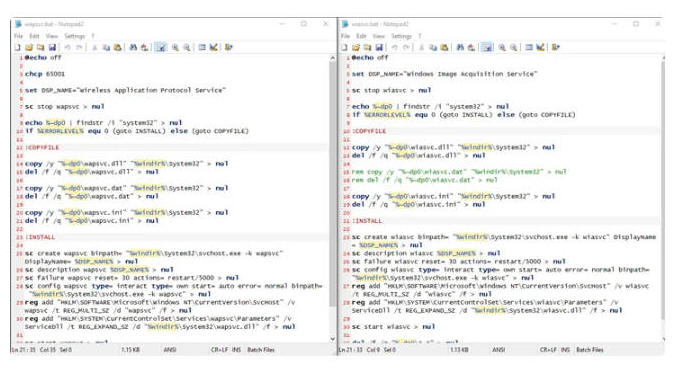Screen dimensions: 691x373
Task: Click Batch Files scheme in wapsvc.bat status bar
Action: click(261, 350)
